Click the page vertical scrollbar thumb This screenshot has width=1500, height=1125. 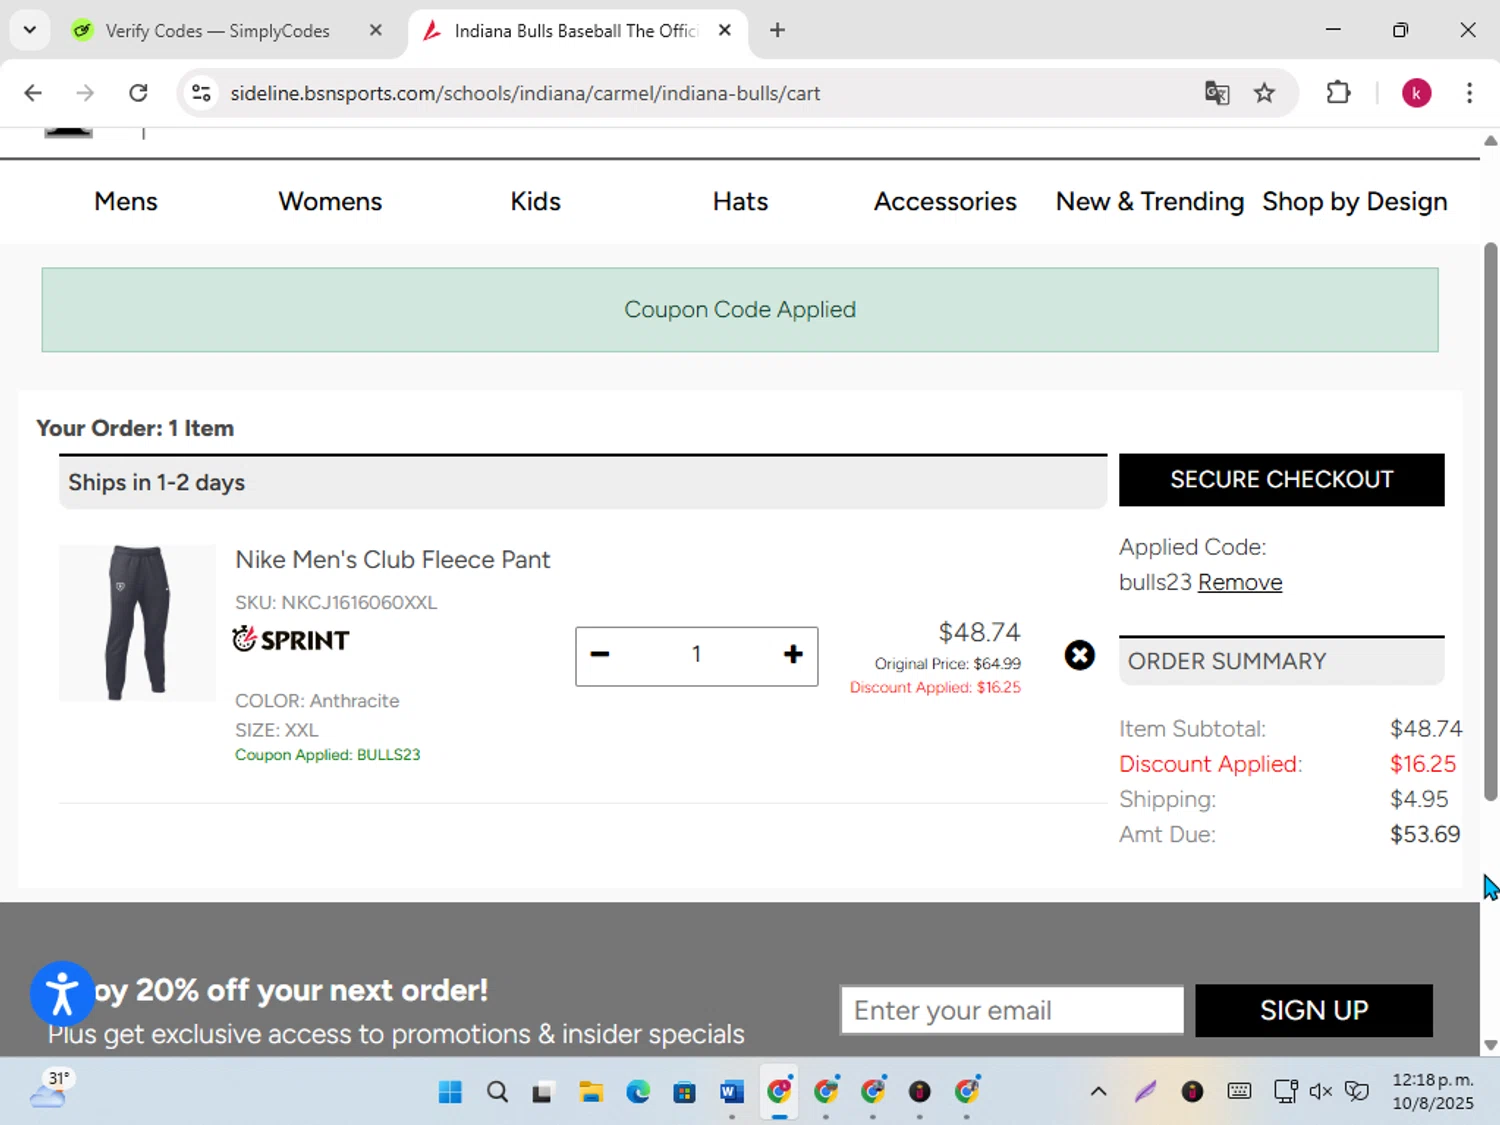click(x=1490, y=520)
